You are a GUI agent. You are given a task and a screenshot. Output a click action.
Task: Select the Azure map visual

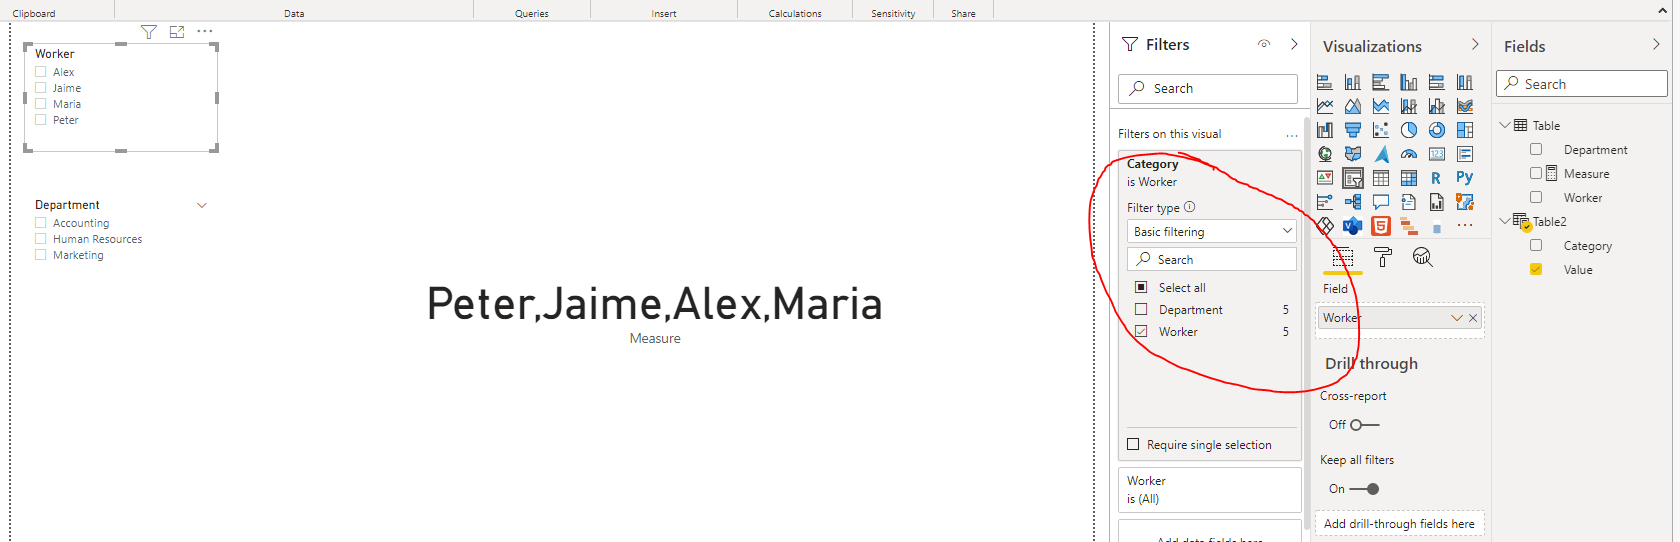click(1381, 154)
